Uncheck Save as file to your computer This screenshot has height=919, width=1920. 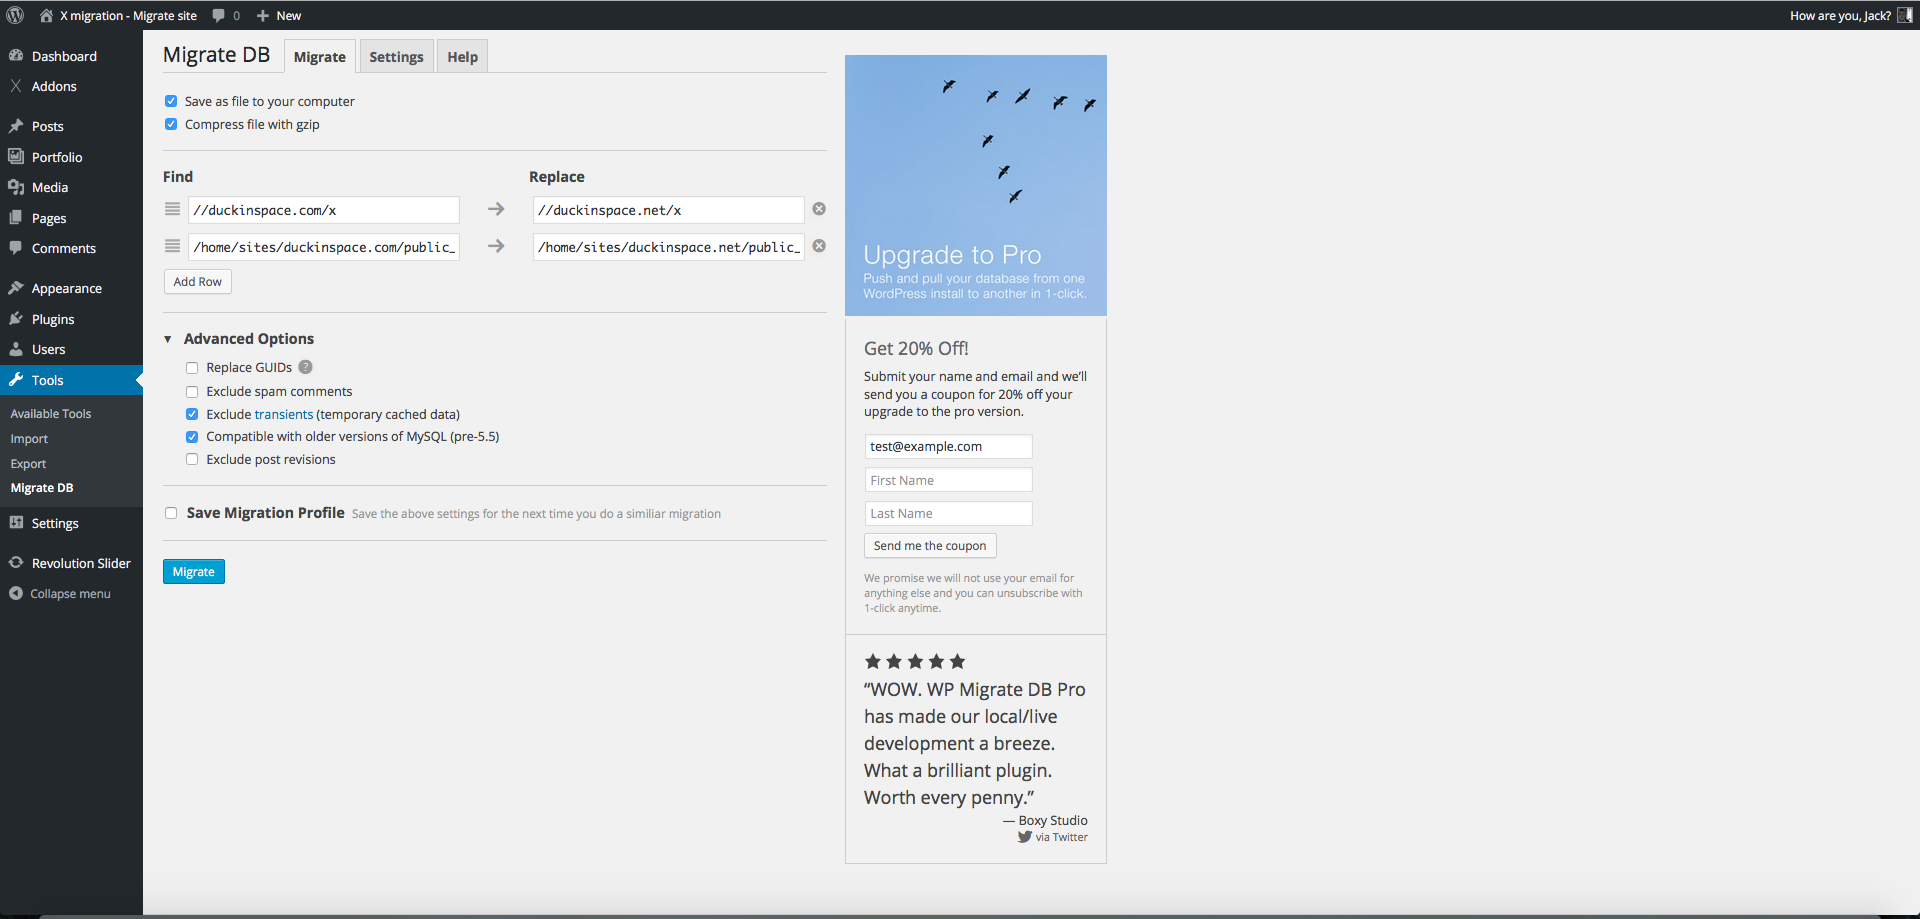pyautogui.click(x=171, y=101)
